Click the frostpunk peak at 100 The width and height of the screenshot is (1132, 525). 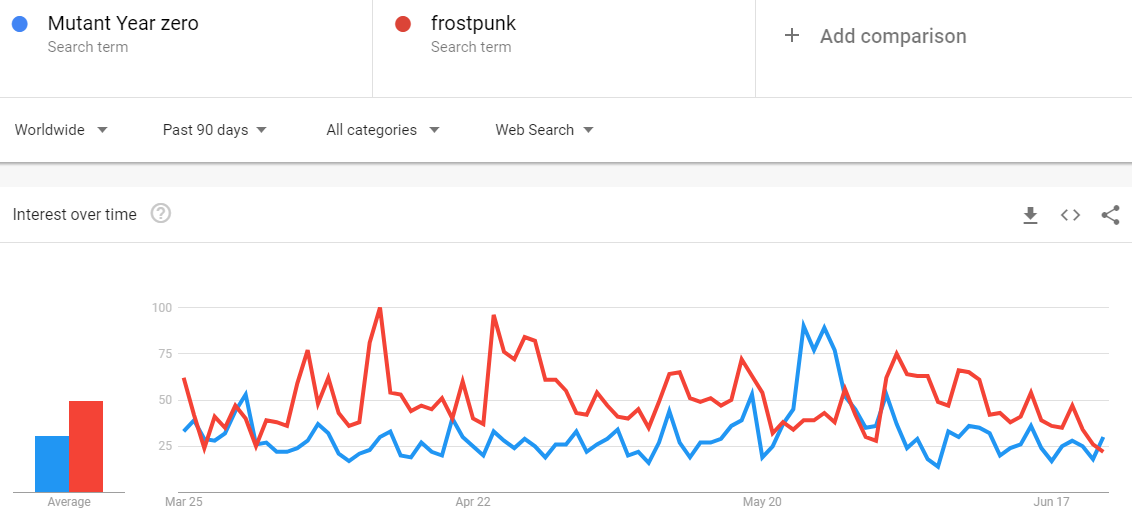pyautogui.click(x=380, y=308)
